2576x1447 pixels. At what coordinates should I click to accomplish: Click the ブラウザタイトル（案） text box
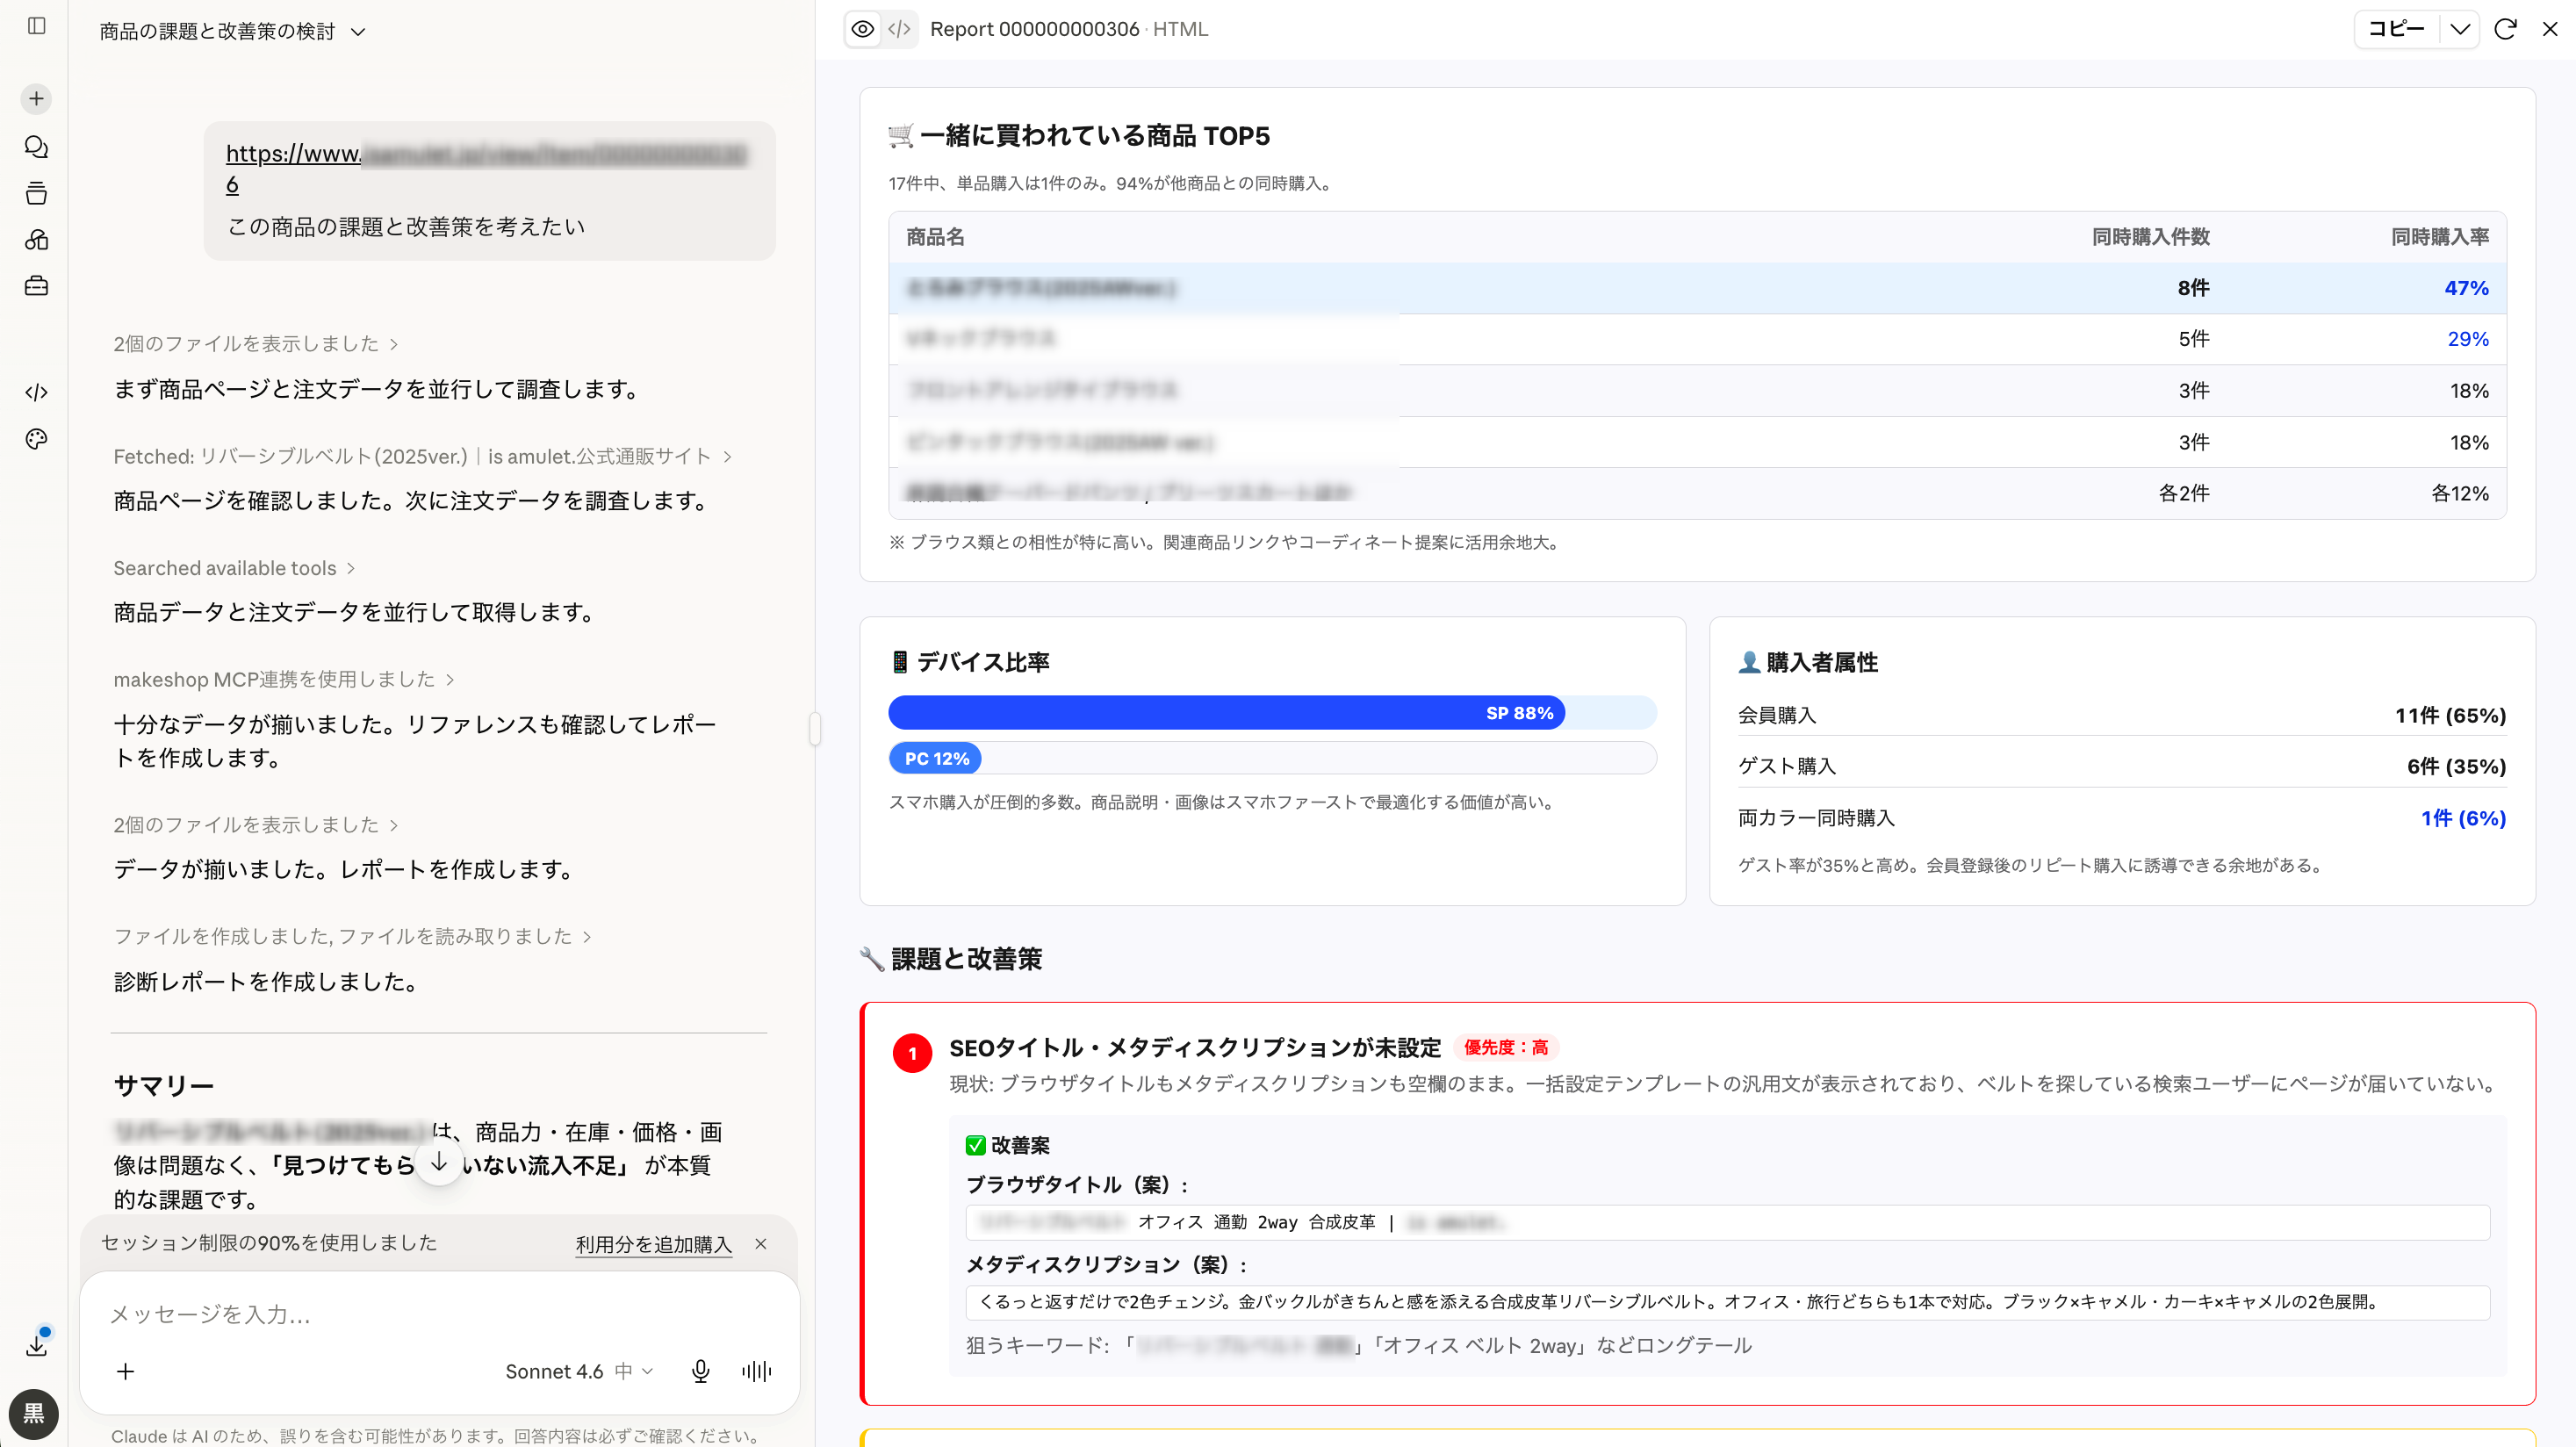click(1727, 1222)
